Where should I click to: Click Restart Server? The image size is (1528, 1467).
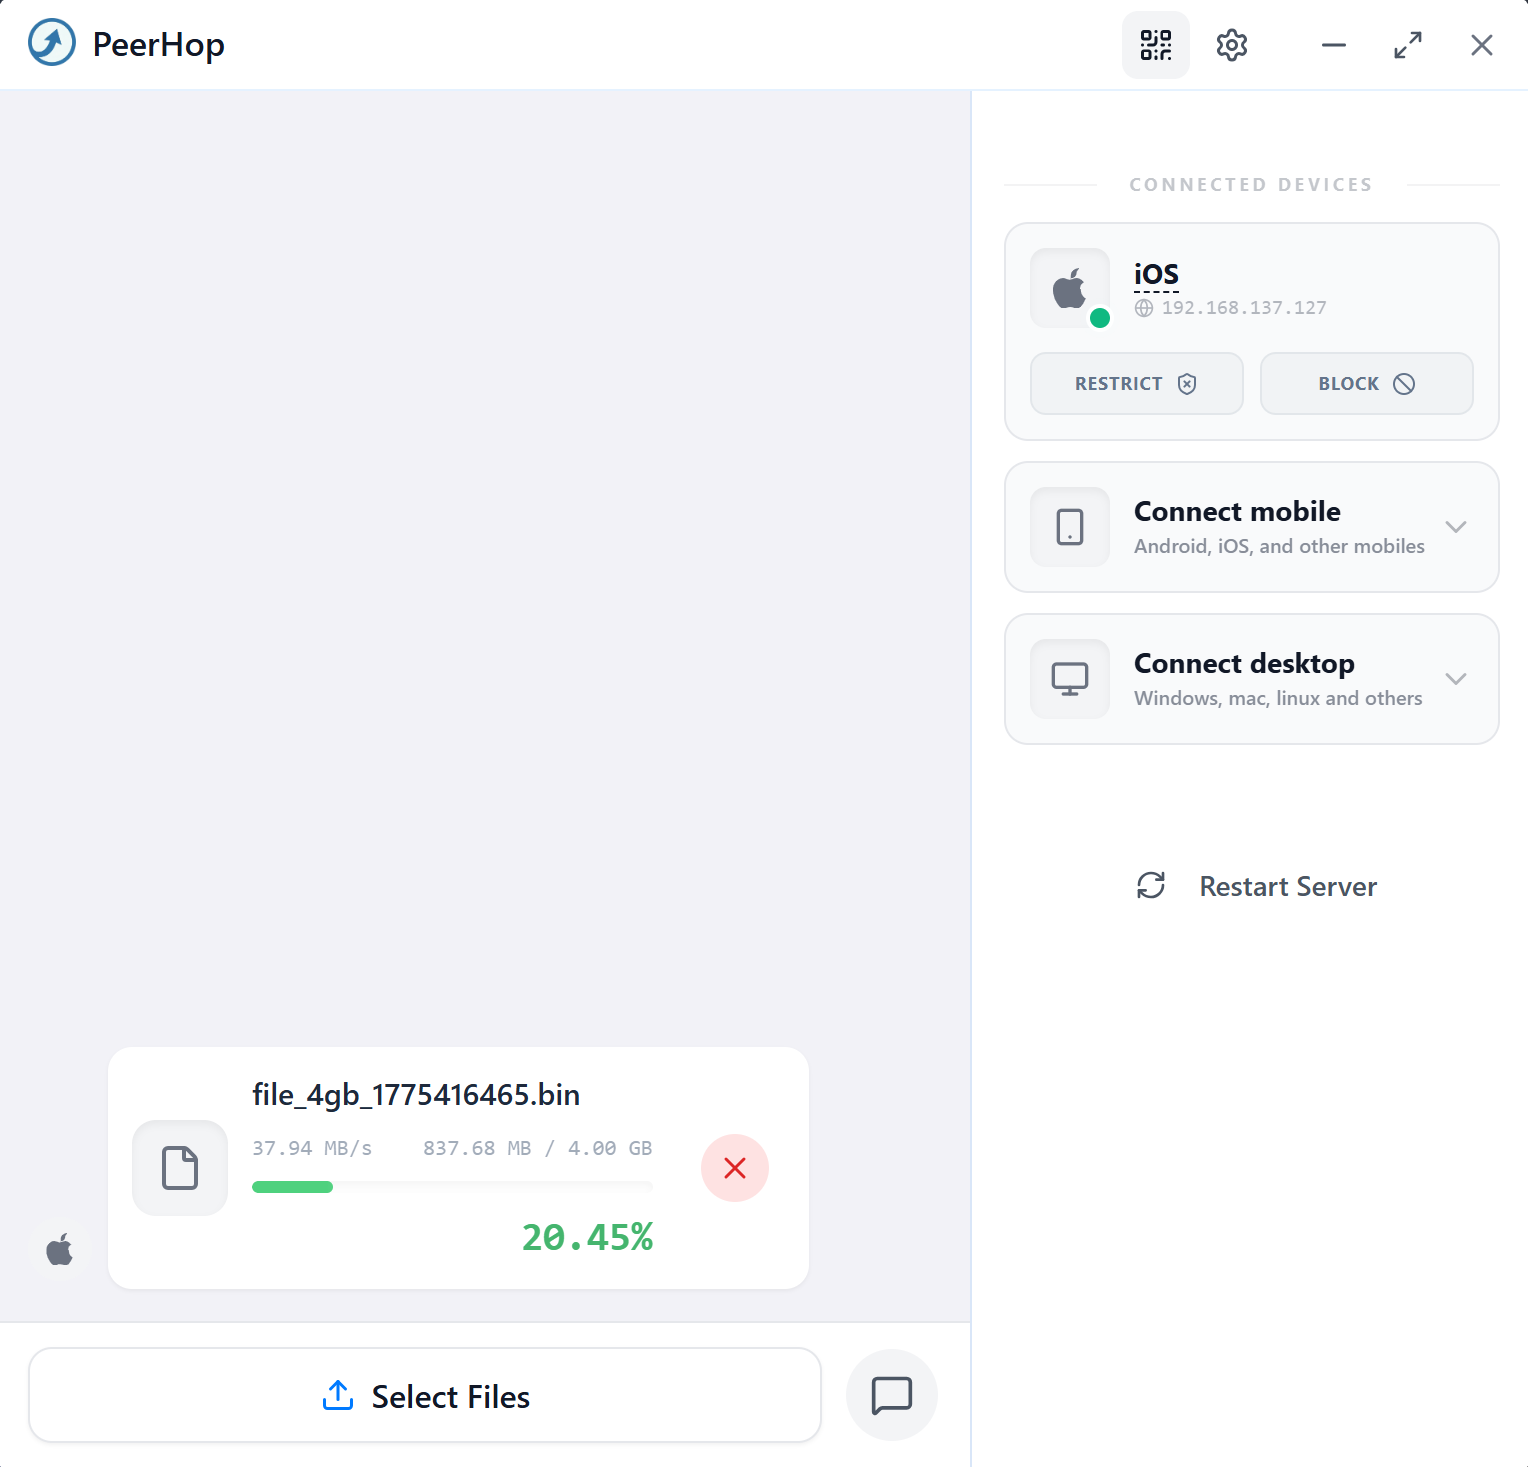tap(1257, 886)
